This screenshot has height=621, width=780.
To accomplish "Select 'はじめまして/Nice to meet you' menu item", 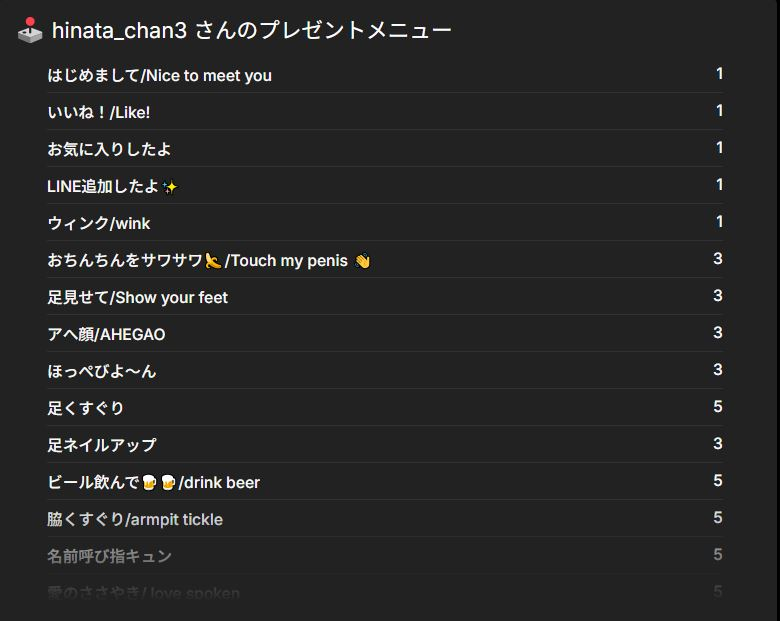I will click(x=159, y=76).
